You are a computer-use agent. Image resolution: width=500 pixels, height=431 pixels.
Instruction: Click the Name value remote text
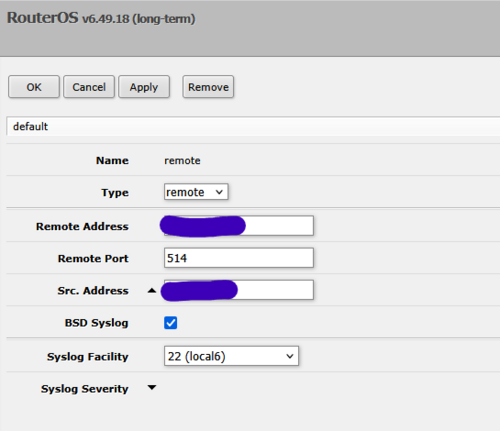pyautogui.click(x=182, y=161)
